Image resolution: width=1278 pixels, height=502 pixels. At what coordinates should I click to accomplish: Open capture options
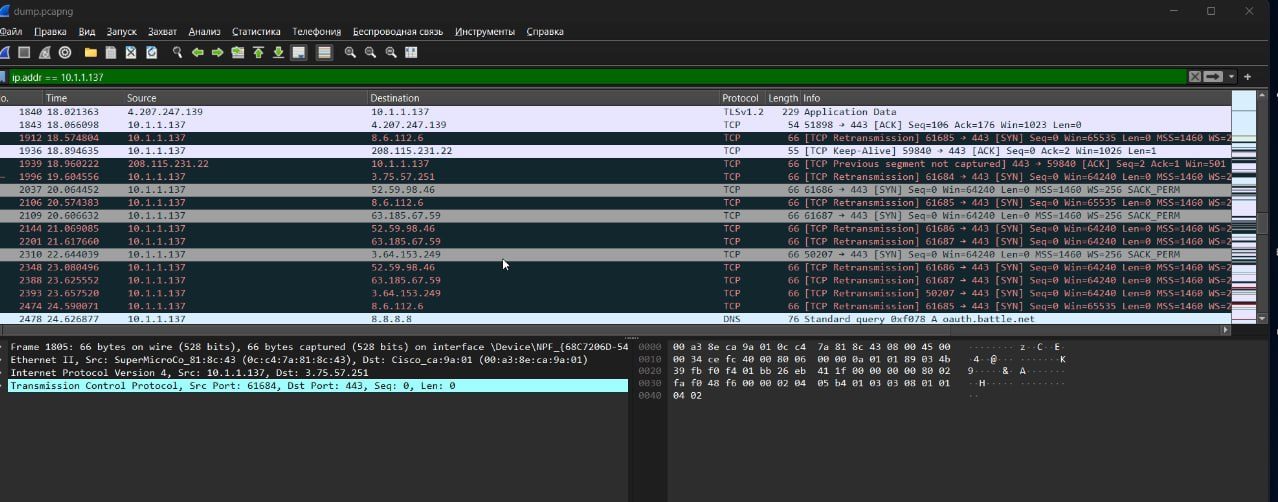tap(65, 52)
